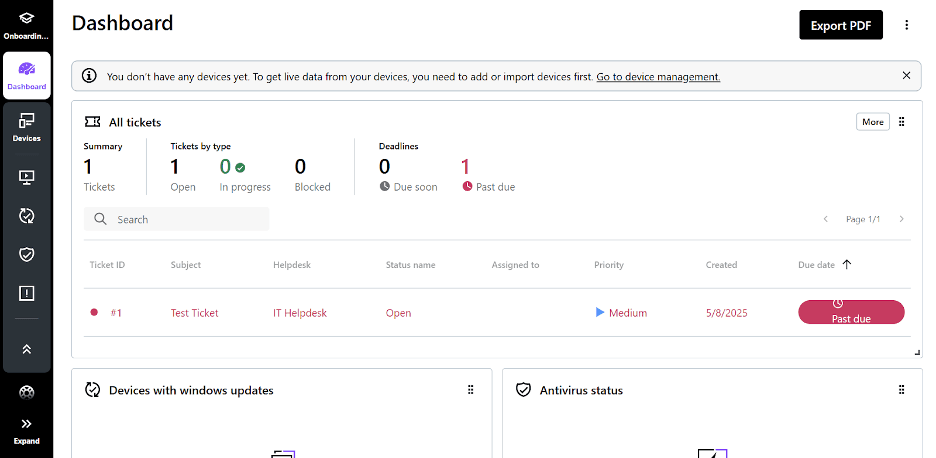Grab the All tickets widget resize corner
936x458 pixels.
point(917,353)
